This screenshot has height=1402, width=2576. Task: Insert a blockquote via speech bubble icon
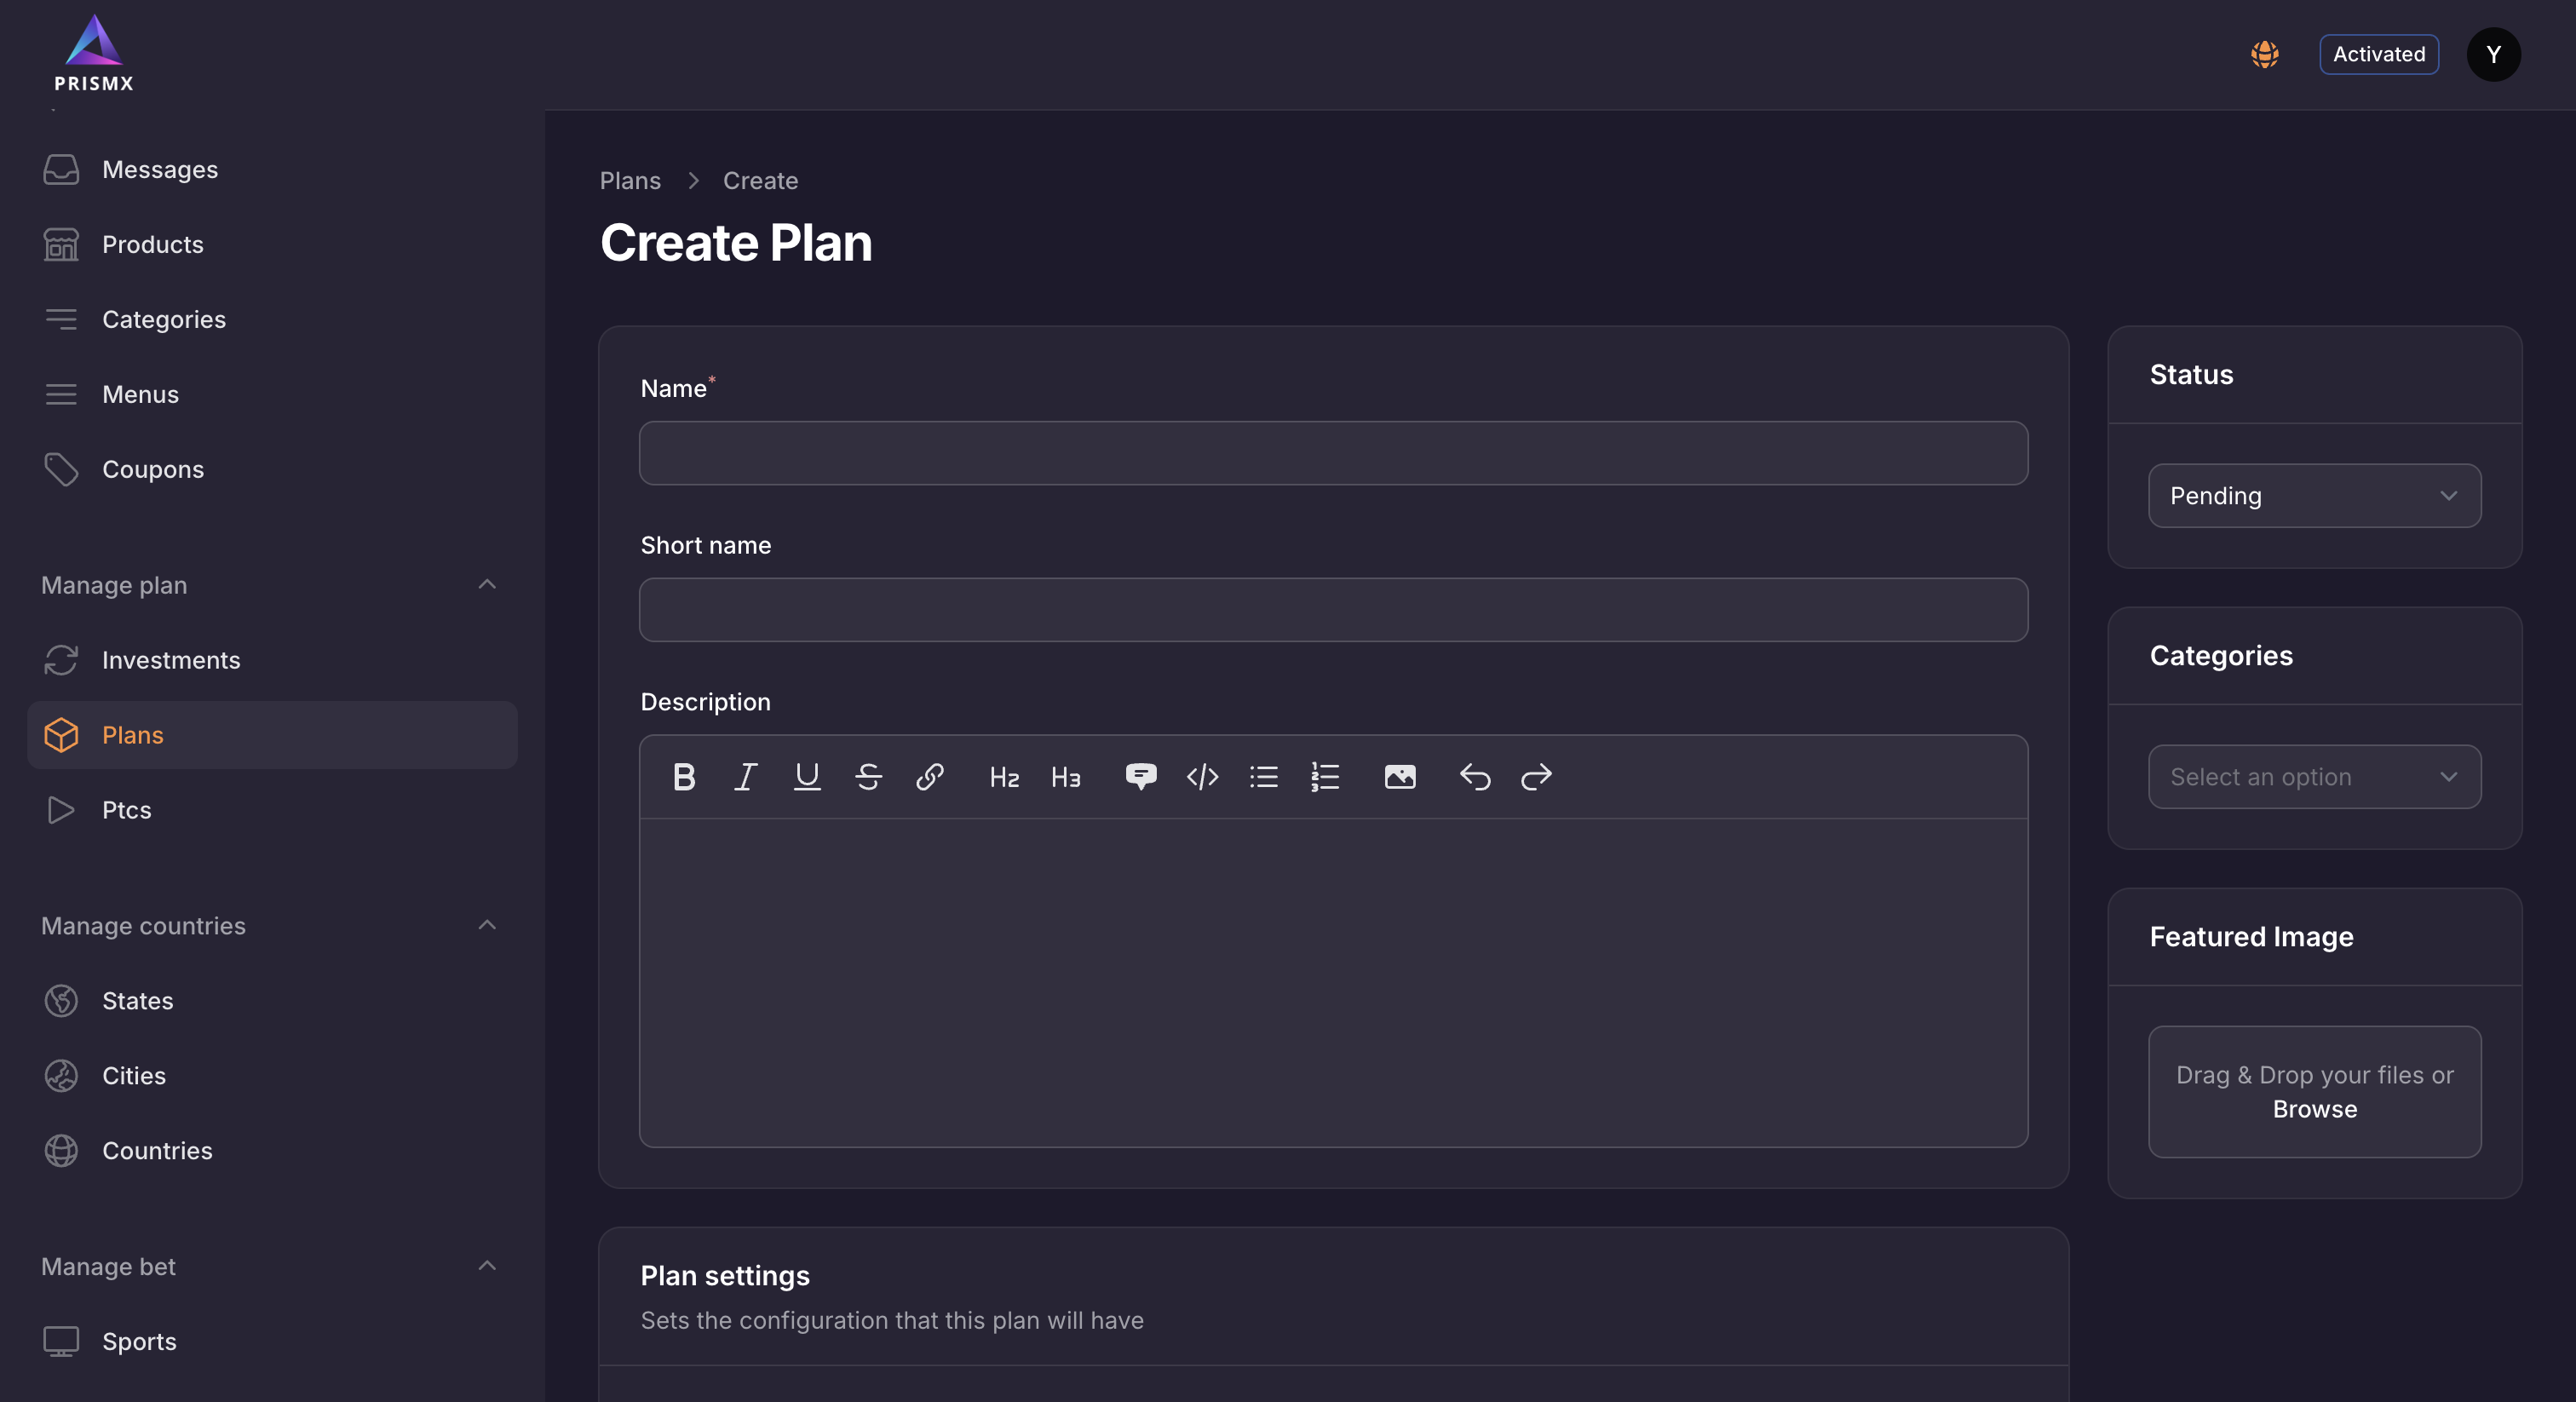[1140, 777]
